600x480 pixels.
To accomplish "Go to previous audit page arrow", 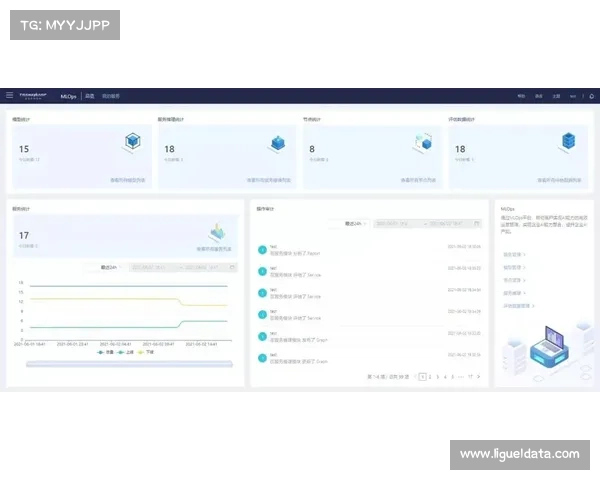I will (415, 377).
